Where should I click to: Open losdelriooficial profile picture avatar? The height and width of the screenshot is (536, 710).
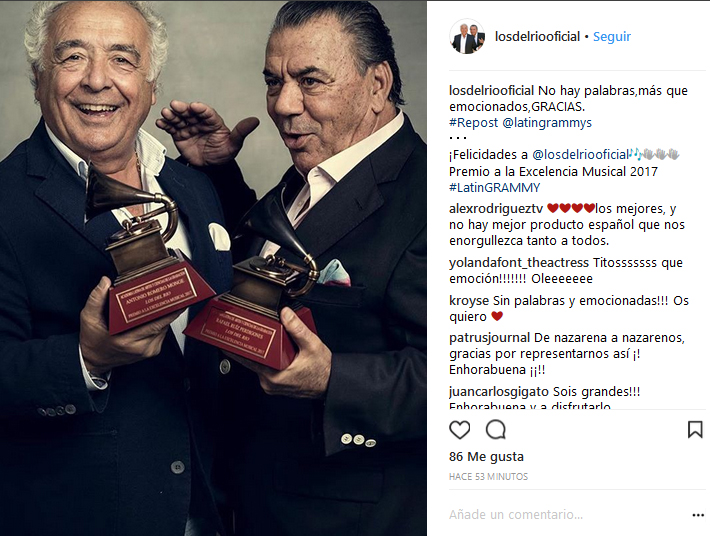pos(467,37)
